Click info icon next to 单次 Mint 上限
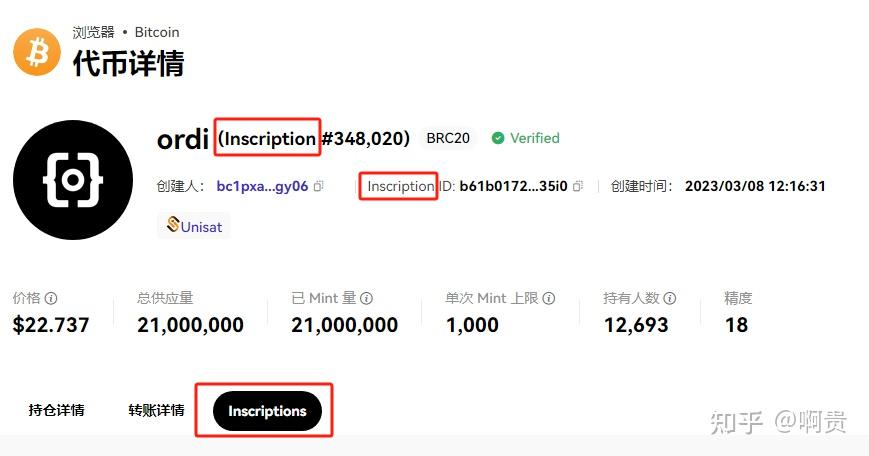Image resolution: width=869 pixels, height=456 pixels. pyautogui.click(x=549, y=299)
